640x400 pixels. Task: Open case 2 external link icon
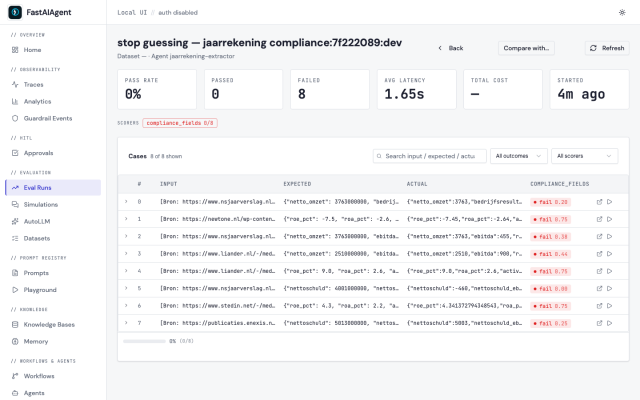(599, 236)
